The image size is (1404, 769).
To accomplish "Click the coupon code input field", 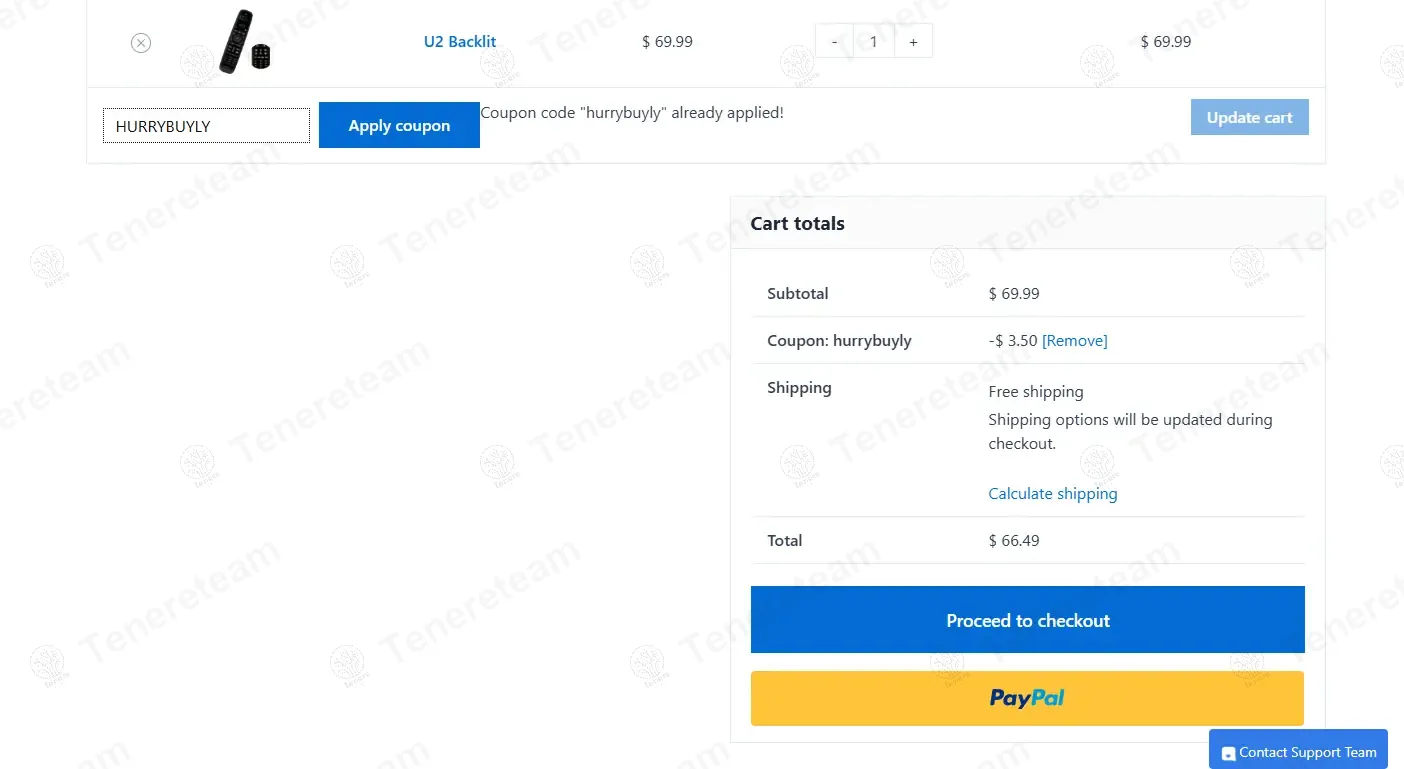I will tap(206, 126).
